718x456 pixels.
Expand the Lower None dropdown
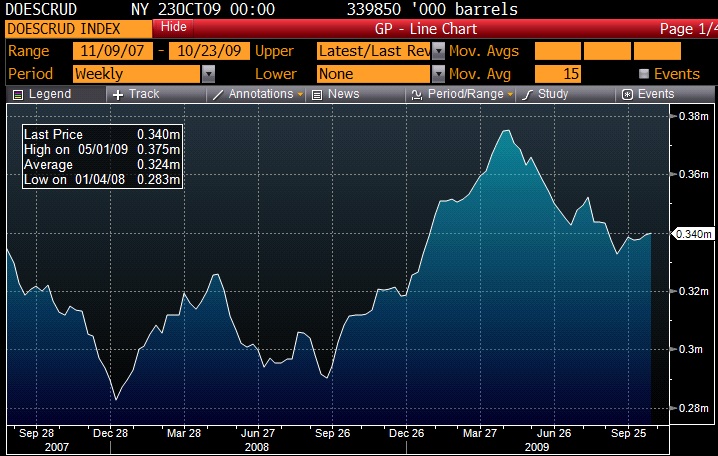click(438, 73)
